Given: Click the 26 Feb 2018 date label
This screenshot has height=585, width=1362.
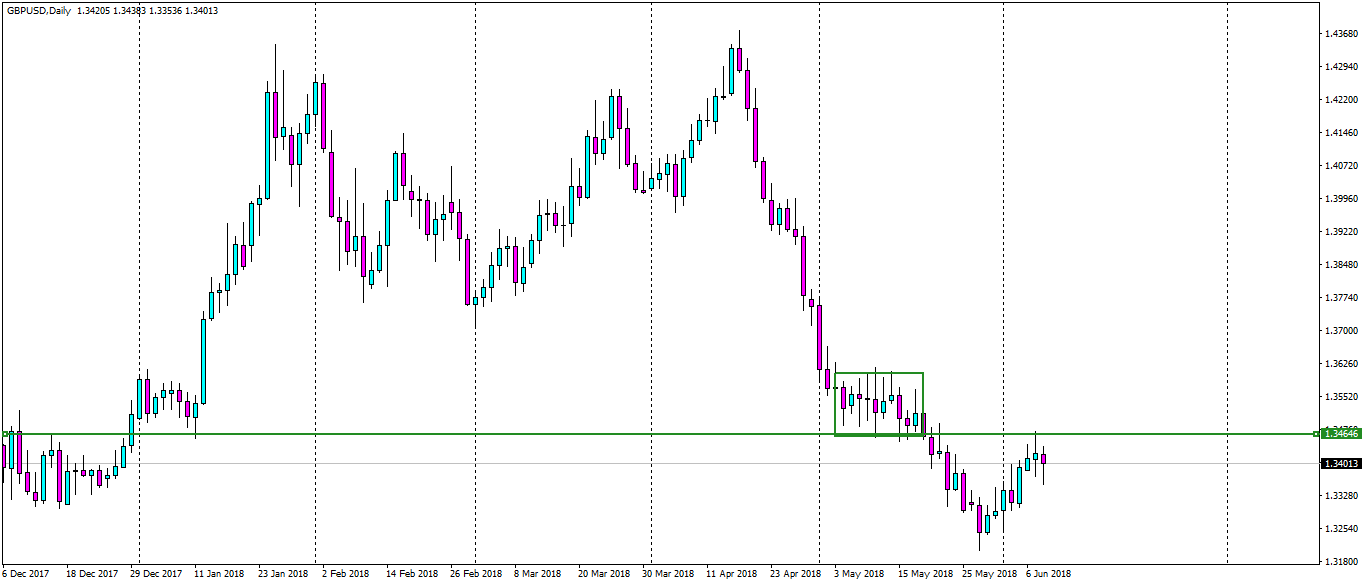Looking at the screenshot, I should [476, 574].
